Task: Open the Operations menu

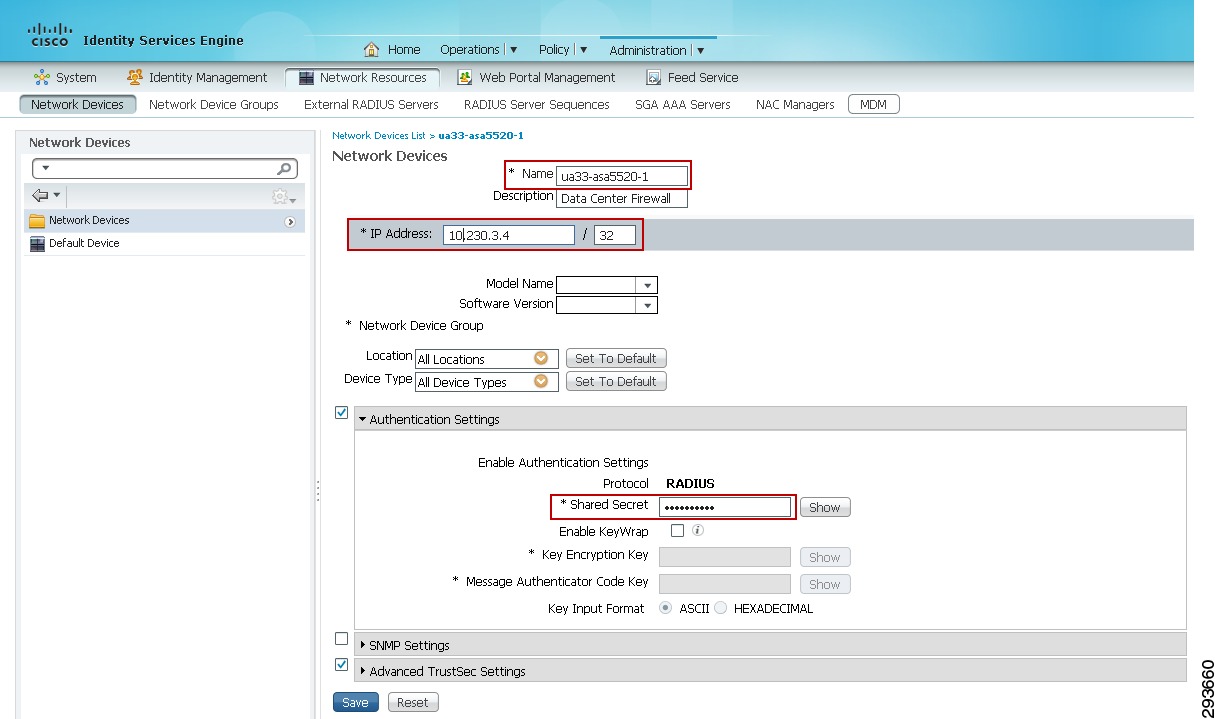Action: [479, 49]
